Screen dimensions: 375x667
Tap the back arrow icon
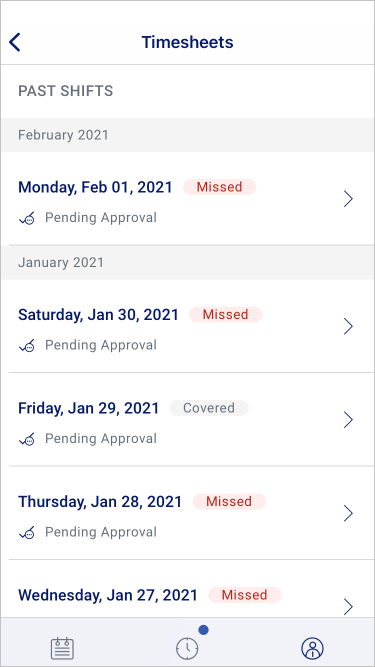pos(14,43)
